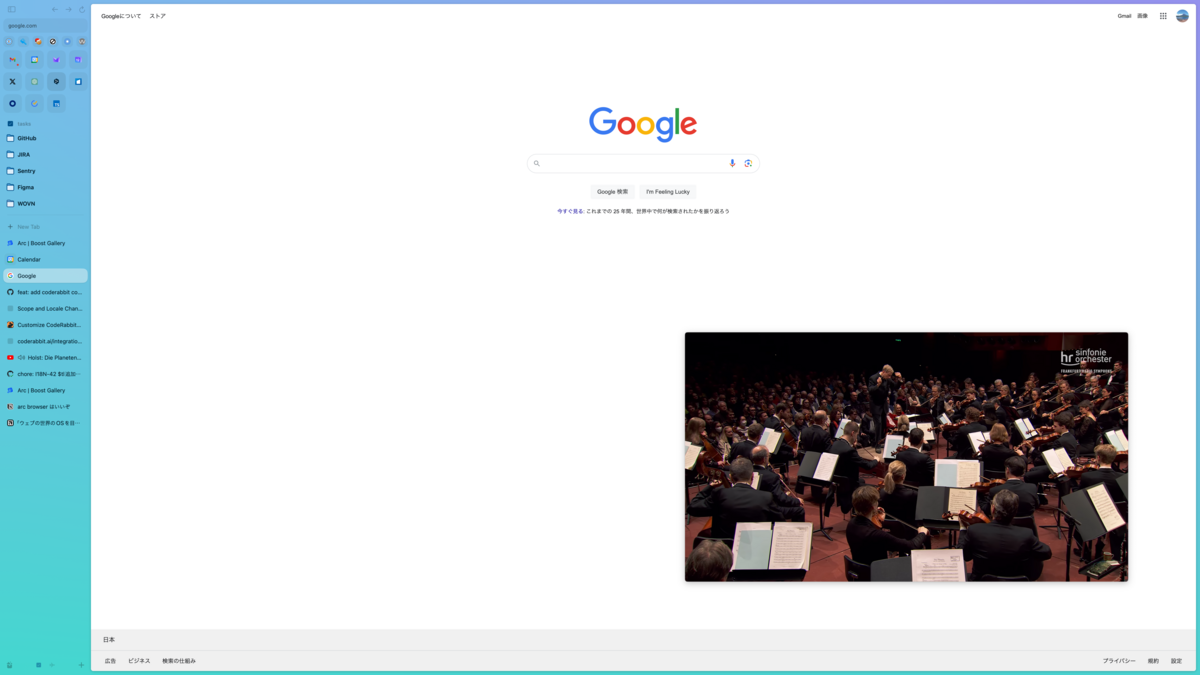Open the swirling blue circle pinned tile
The height and width of the screenshot is (675, 1200).
pos(34,103)
